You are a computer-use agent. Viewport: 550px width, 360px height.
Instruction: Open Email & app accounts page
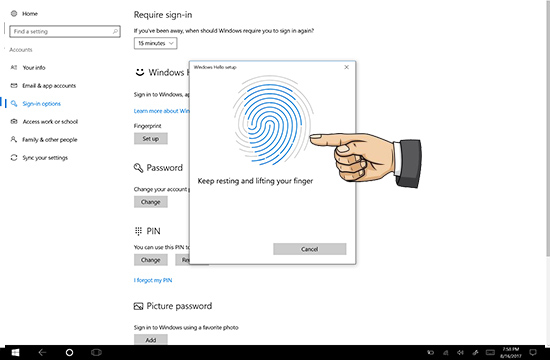tap(49, 86)
